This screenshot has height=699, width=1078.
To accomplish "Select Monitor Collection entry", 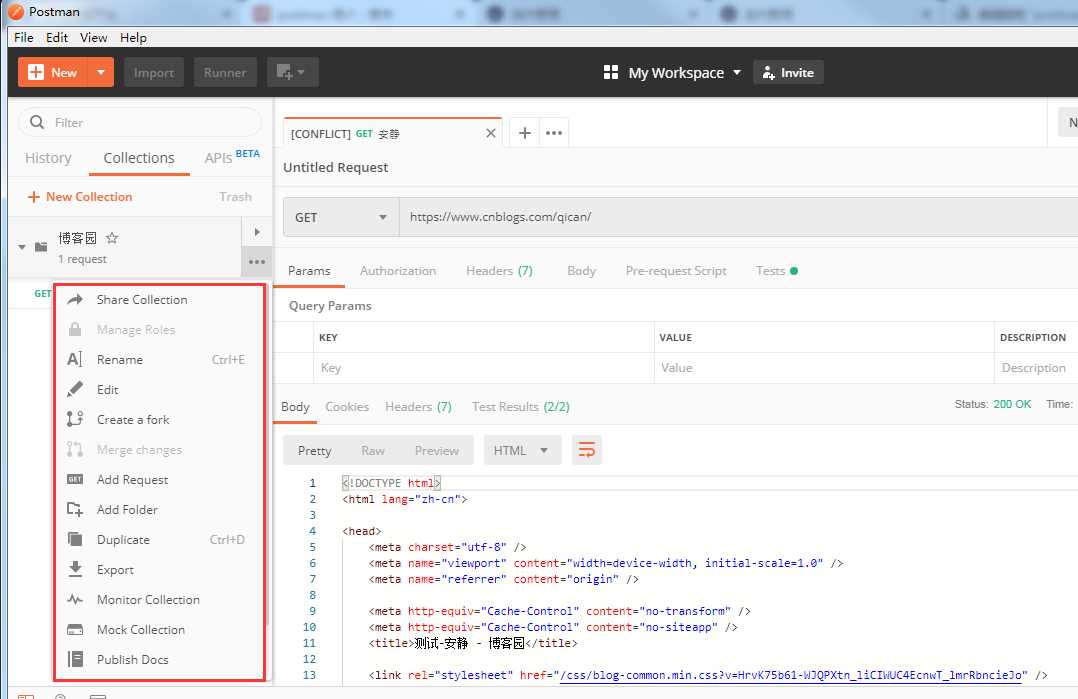I will tap(160, 599).
